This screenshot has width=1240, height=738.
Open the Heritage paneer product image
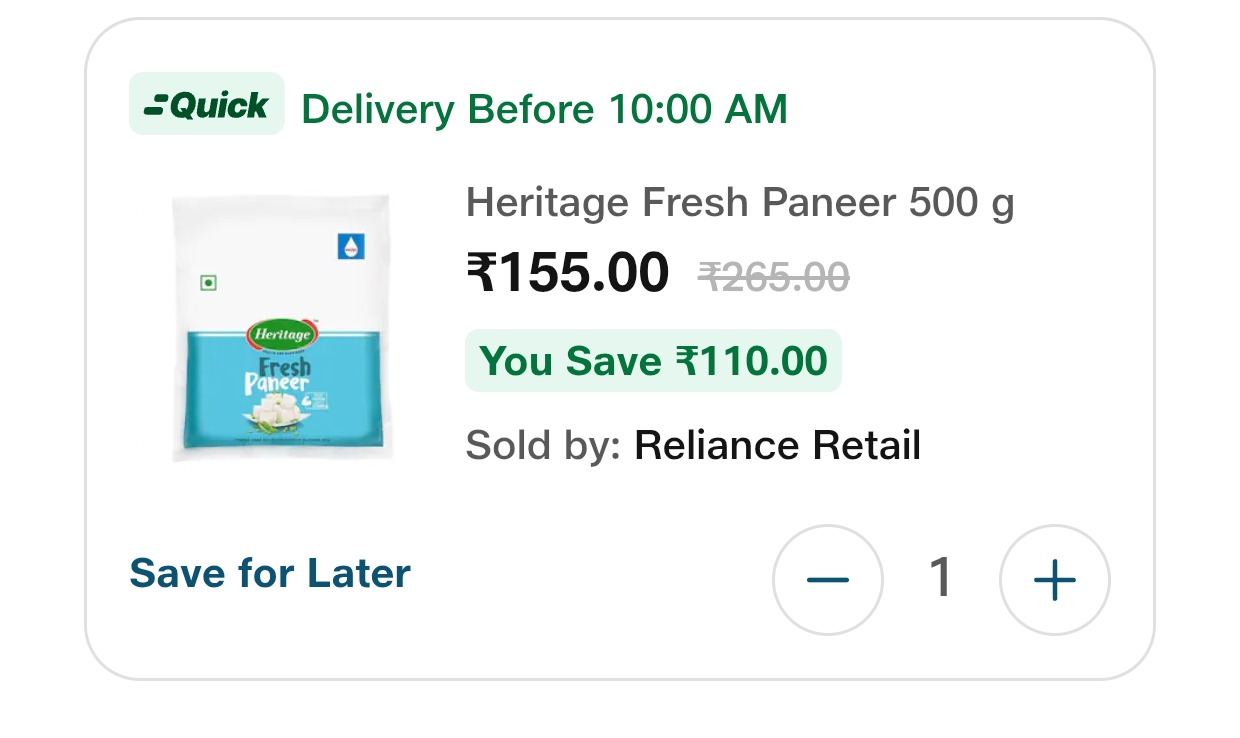click(x=281, y=328)
